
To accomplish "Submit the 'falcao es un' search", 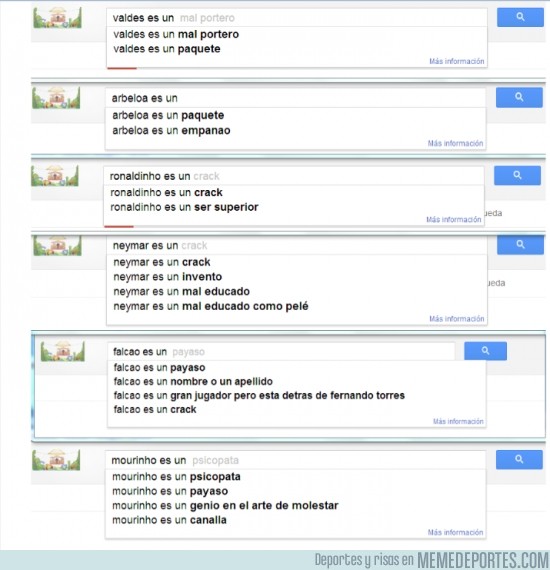I will click(x=485, y=351).
